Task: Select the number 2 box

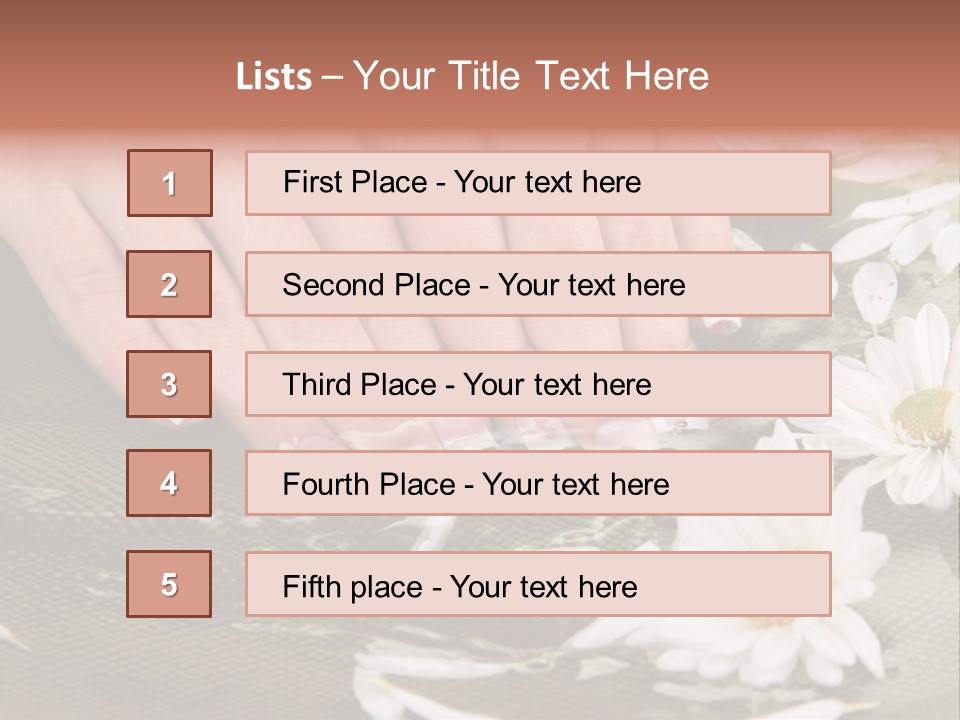Action: pyautogui.click(x=169, y=284)
